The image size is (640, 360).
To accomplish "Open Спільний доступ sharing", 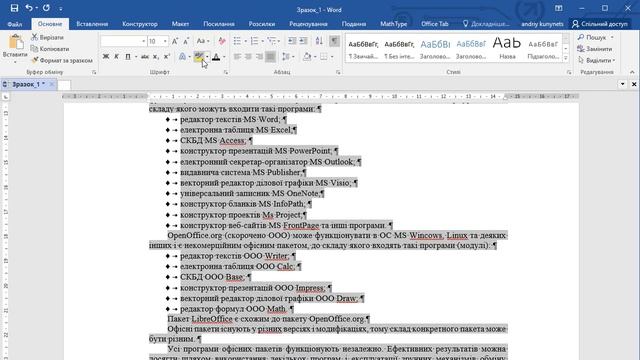I will click(600, 24).
